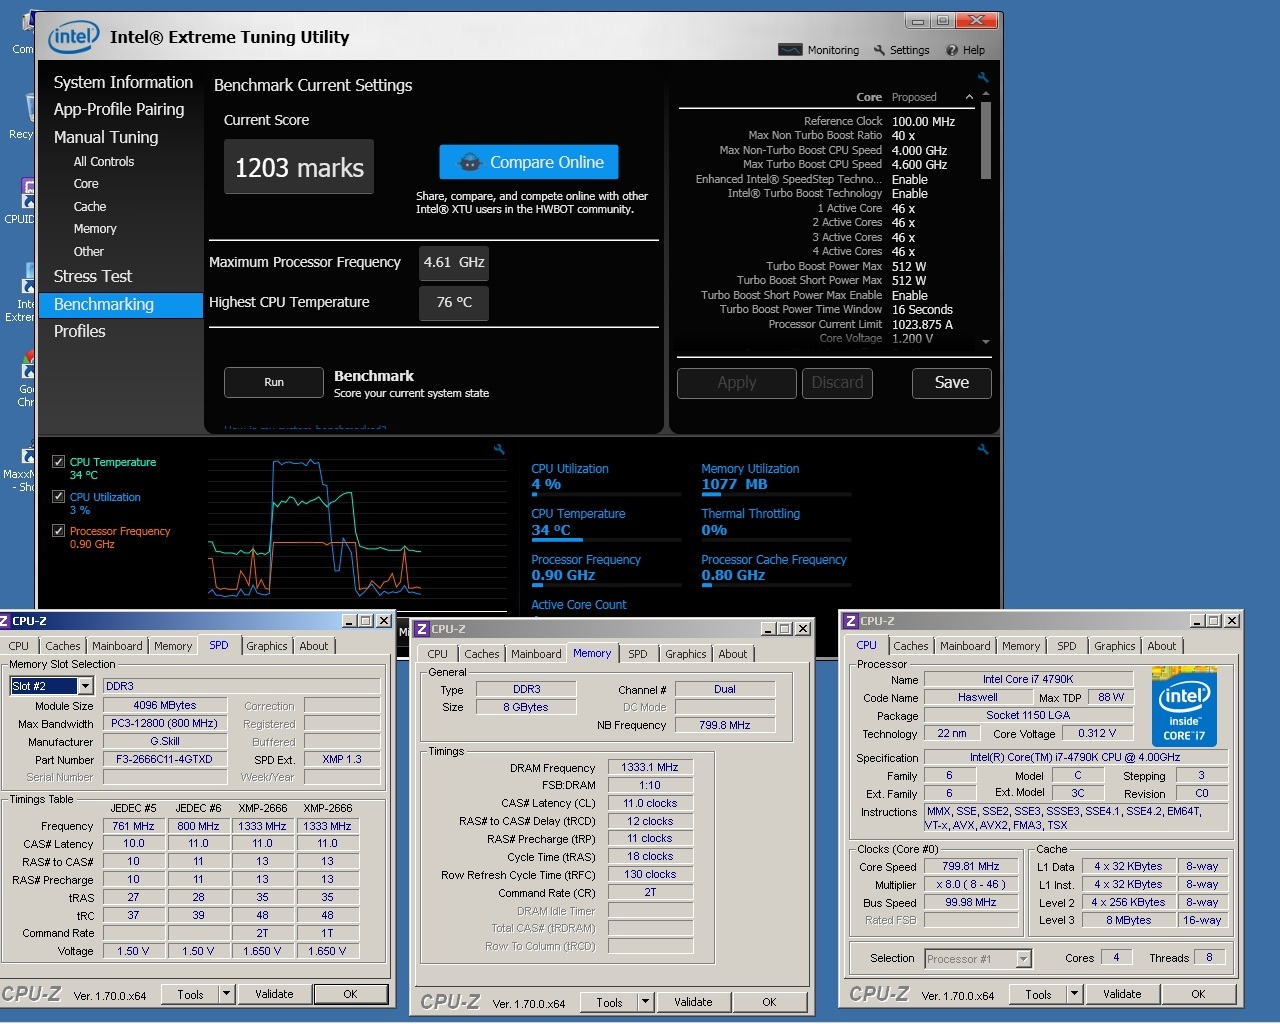Open the Monitoring view icon
Screen dimensions: 1280x1024
790,50
